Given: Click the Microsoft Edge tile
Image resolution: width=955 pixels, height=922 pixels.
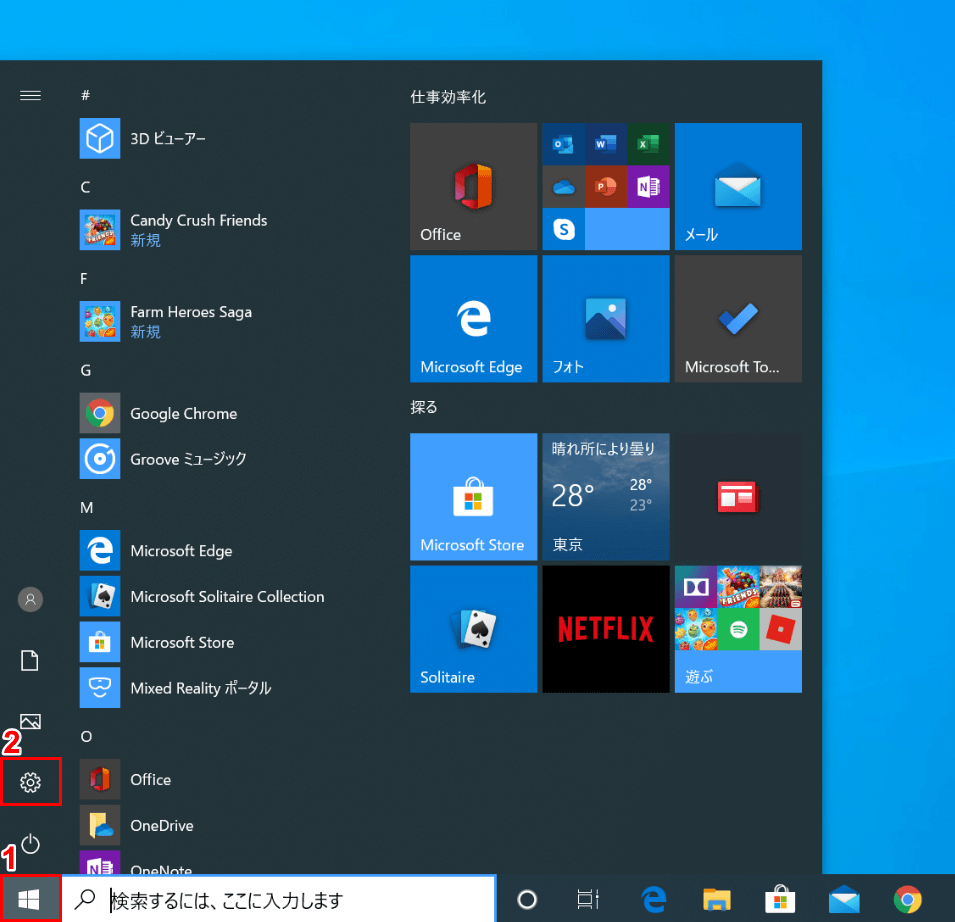Looking at the screenshot, I should point(473,318).
